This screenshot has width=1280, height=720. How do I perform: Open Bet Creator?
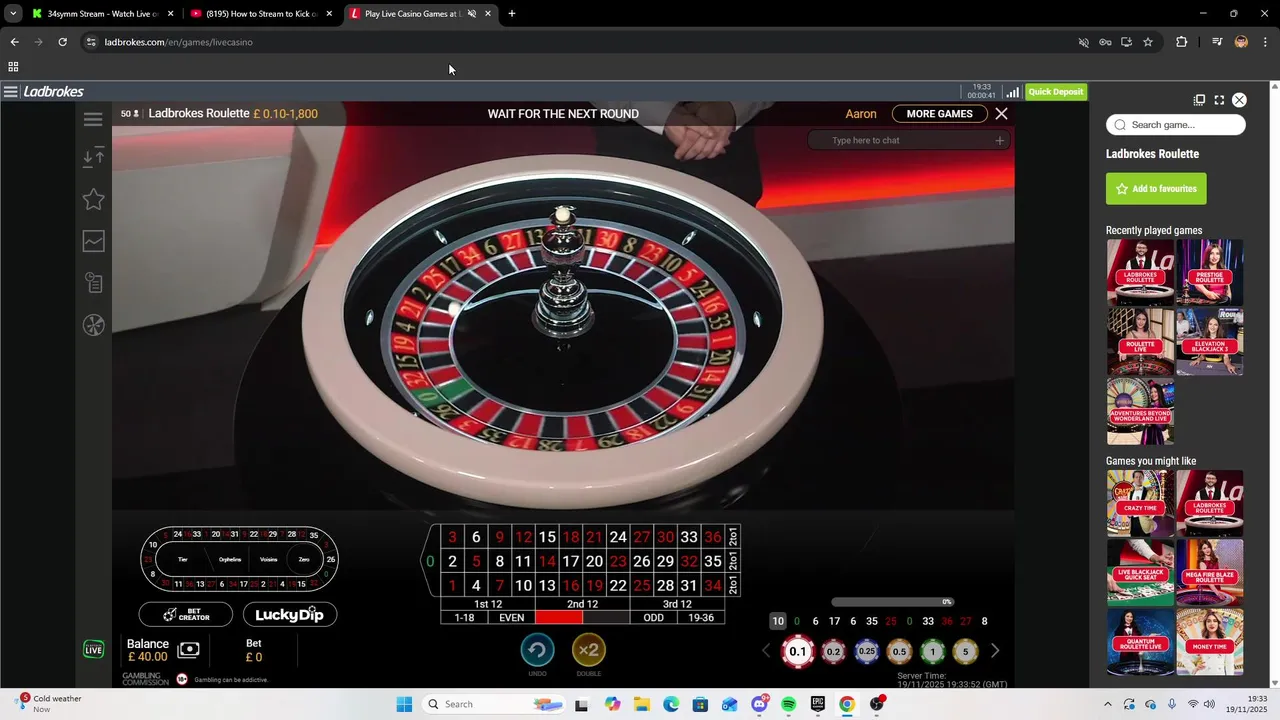tap(185, 614)
